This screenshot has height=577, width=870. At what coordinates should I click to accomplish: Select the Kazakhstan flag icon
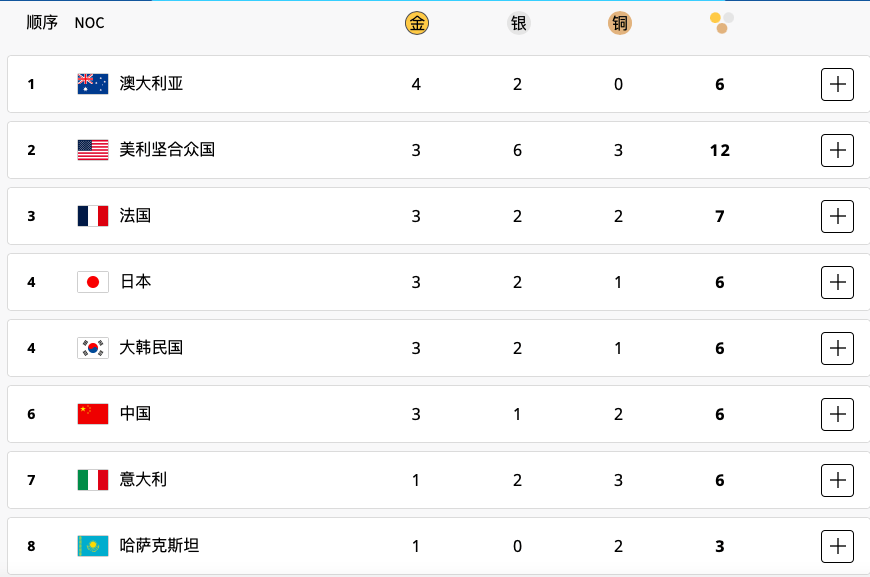[92, 546]
